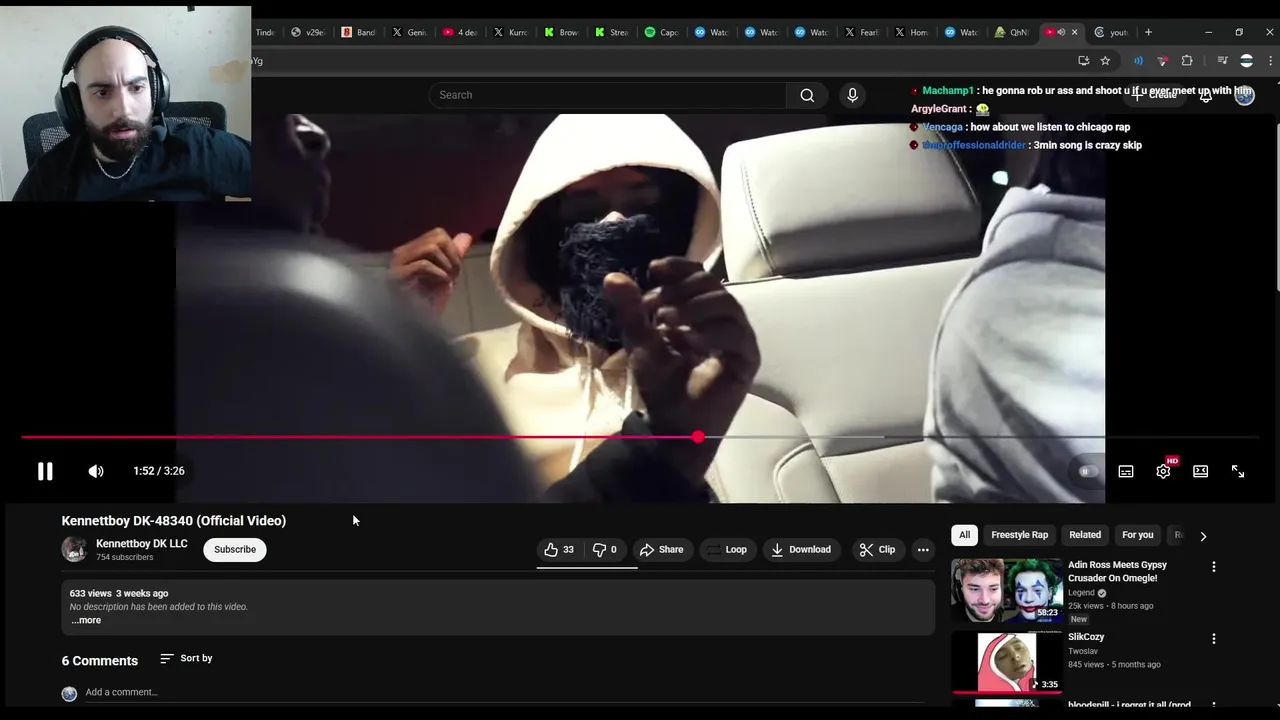1280x720 pixels.
Task: Install app using the address bar icon
Action: pos(1083,61)
